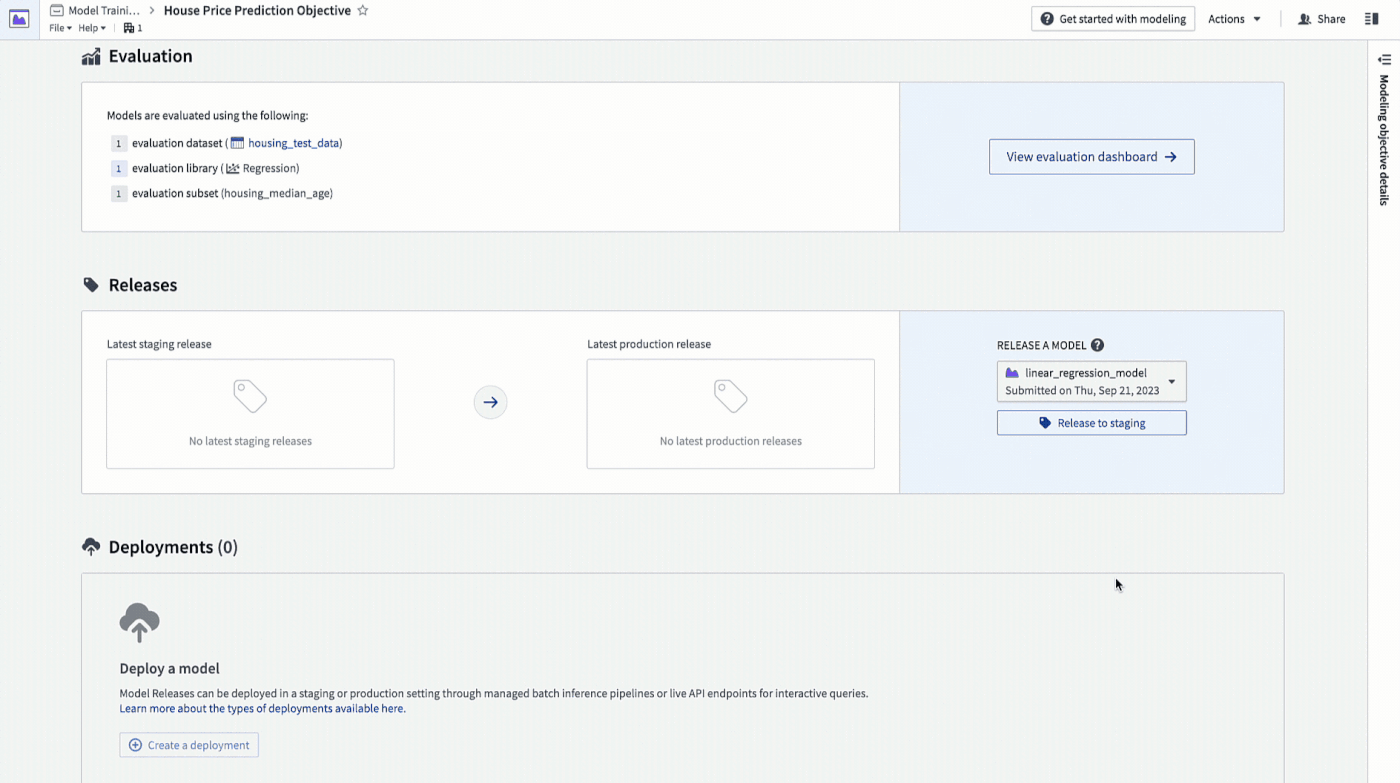The image size is (1400, 783).
Task: Click Create a deployment button
Action: pyautogui.click(x=189, y=745)
